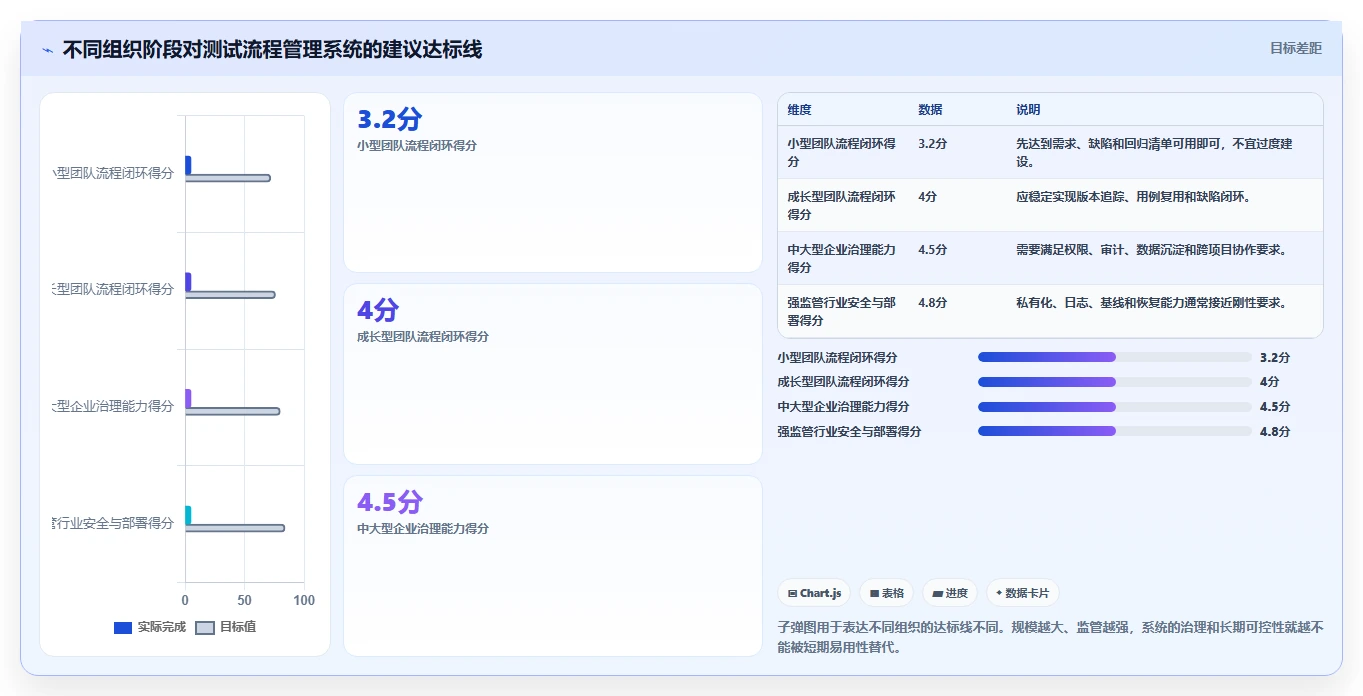
Task: Click the 维度 table column header
Action: point(799,110)
